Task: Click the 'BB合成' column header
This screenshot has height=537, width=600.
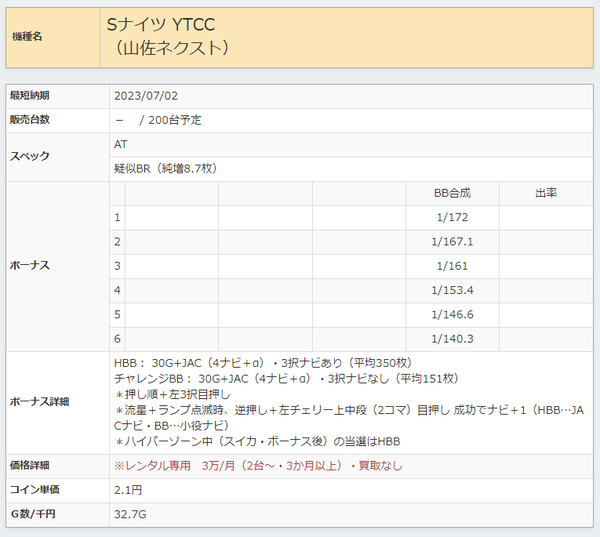Action: click(452, 193)
